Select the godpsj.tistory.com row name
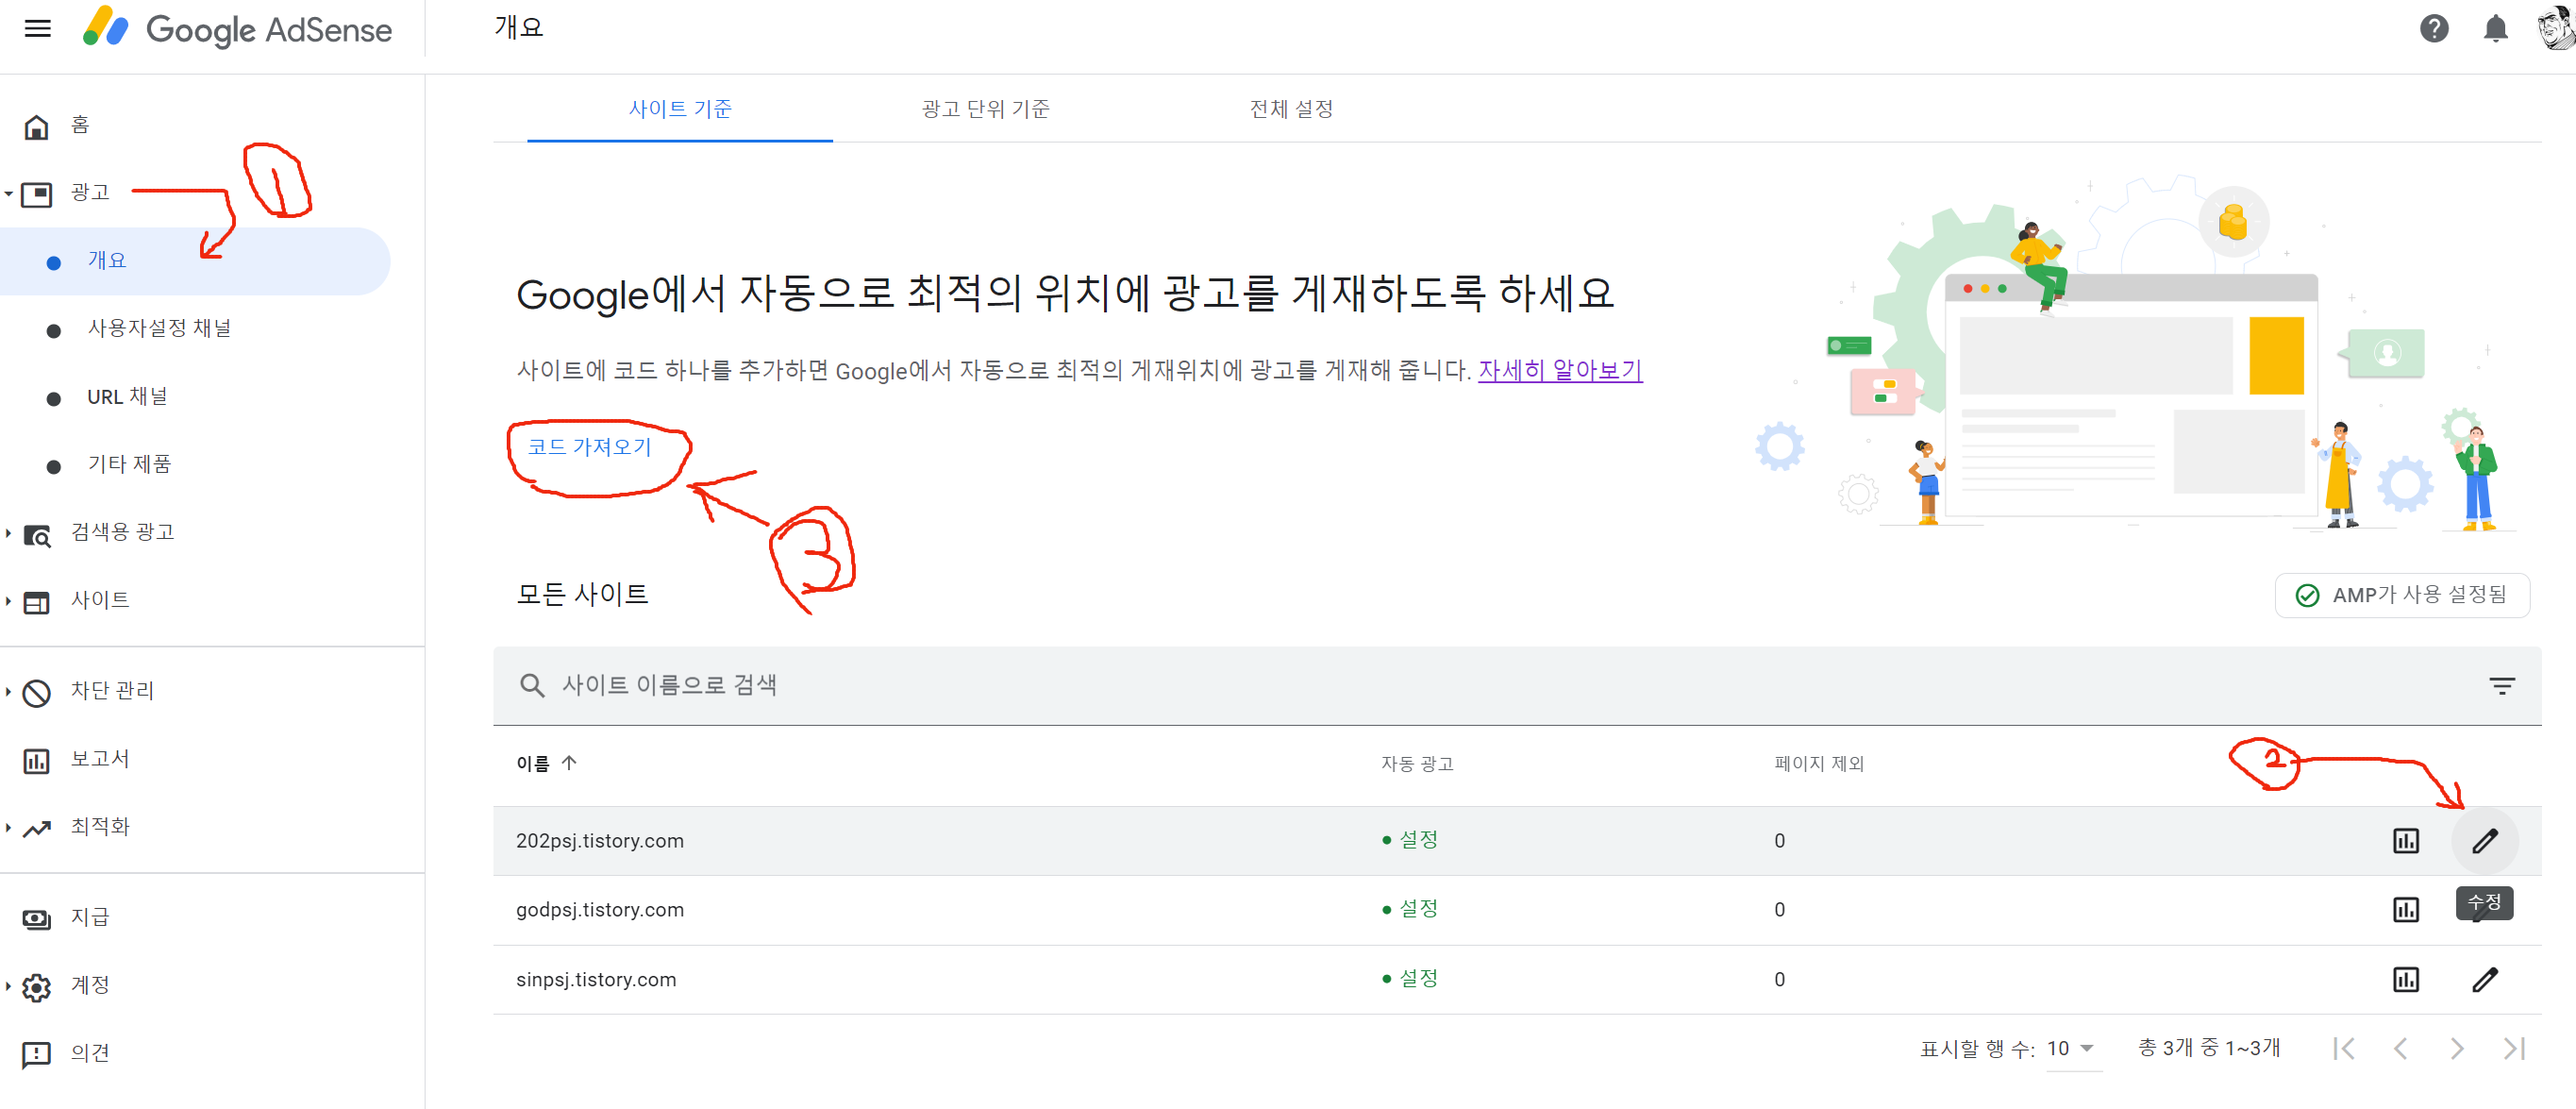The width and height of the screenshot is (2576, 1109). [600, 911]
